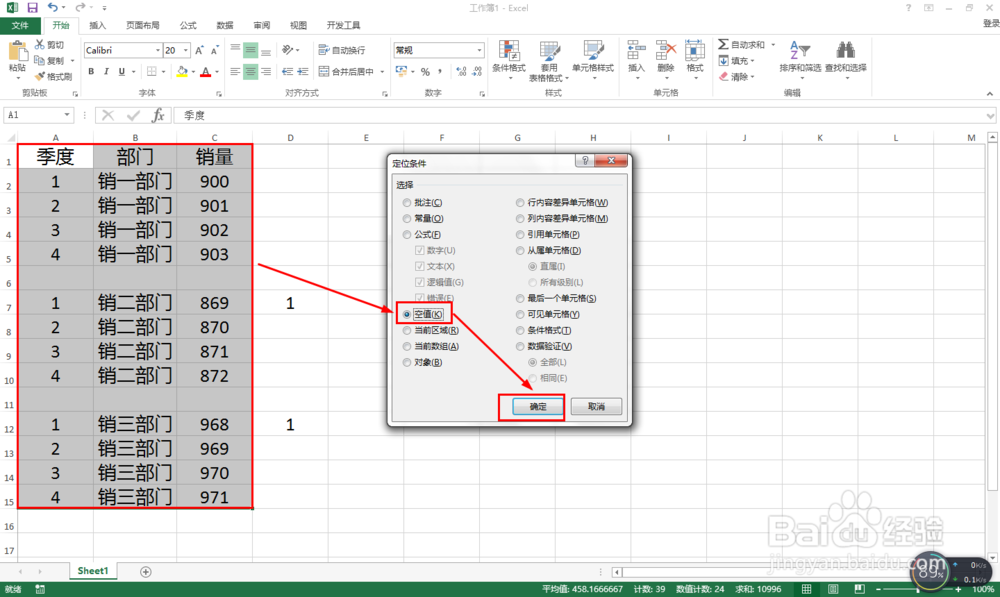Click the AutoSum (自动求和) icon
This screenshot has height=597, width=1000.
pos(723,44)
